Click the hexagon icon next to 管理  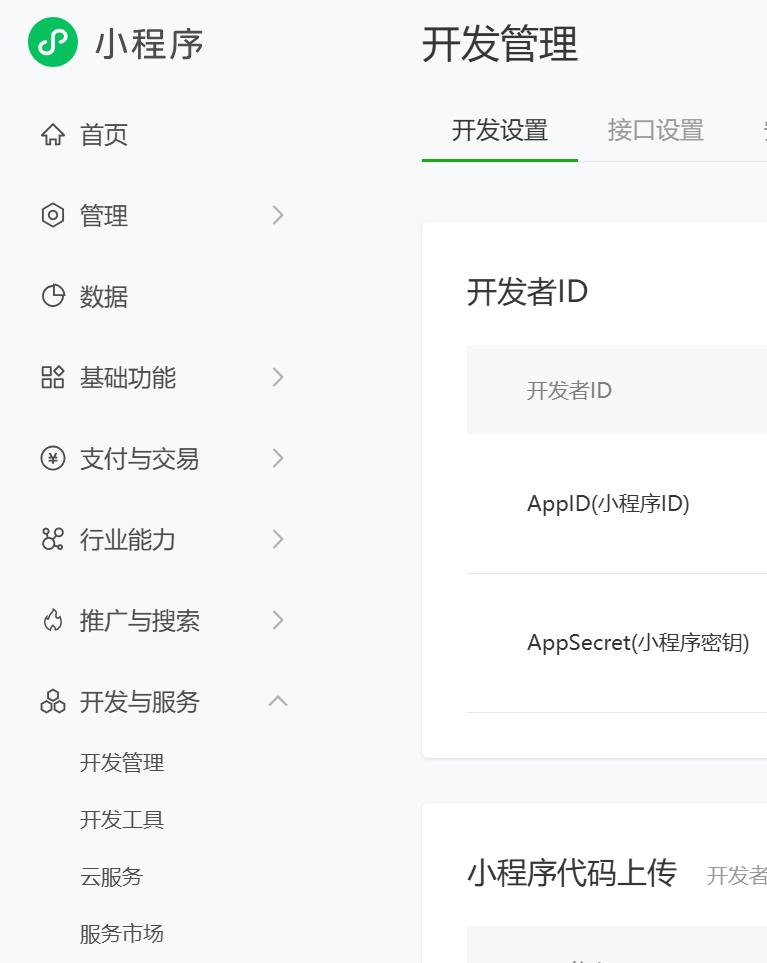coord(52,215)
